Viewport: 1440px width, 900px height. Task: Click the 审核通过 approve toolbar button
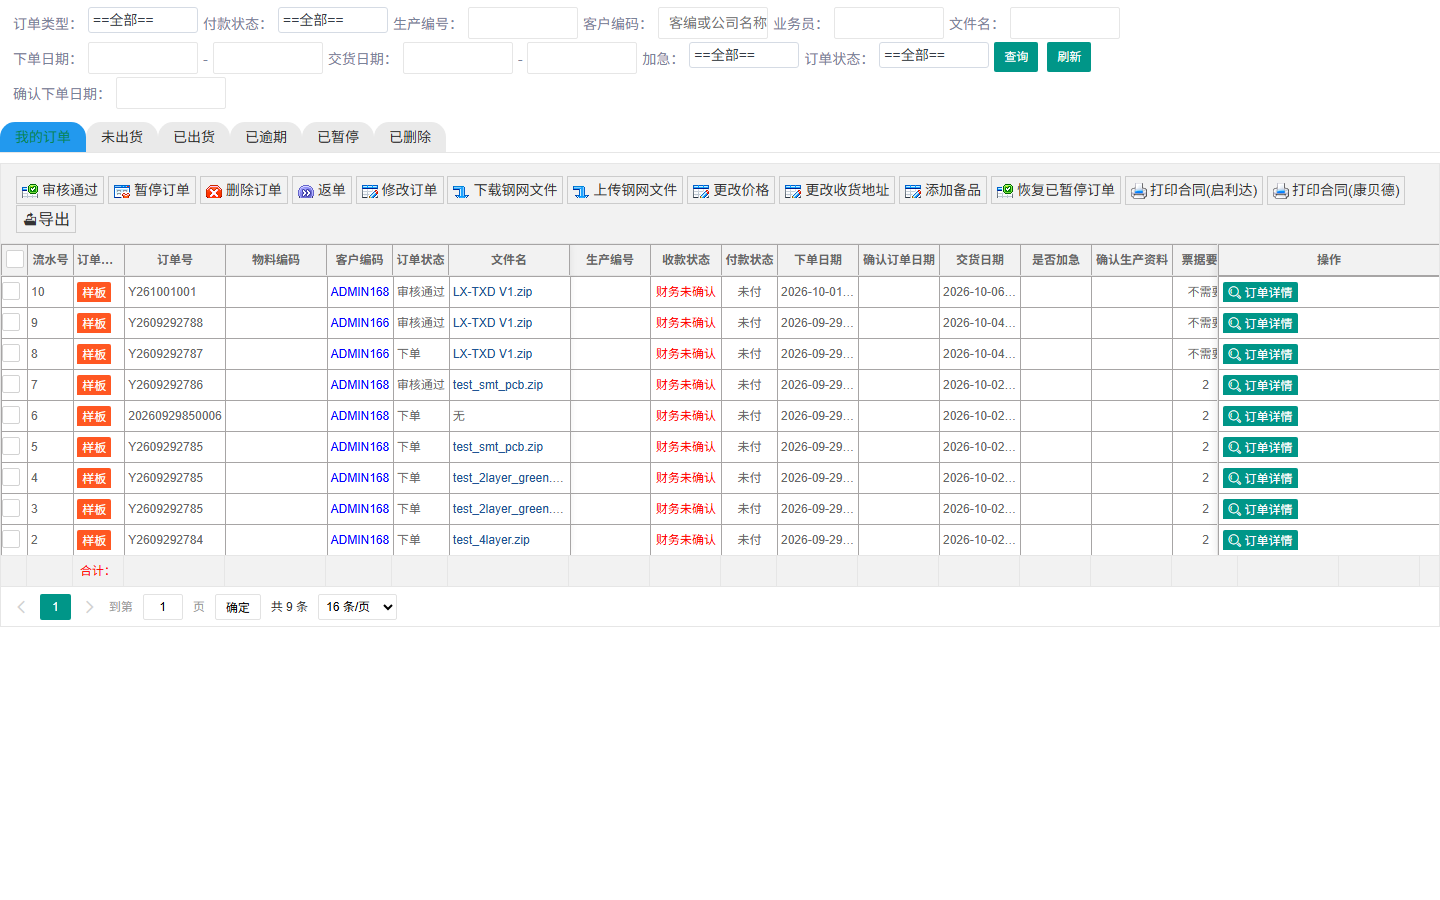click(60, 190)
